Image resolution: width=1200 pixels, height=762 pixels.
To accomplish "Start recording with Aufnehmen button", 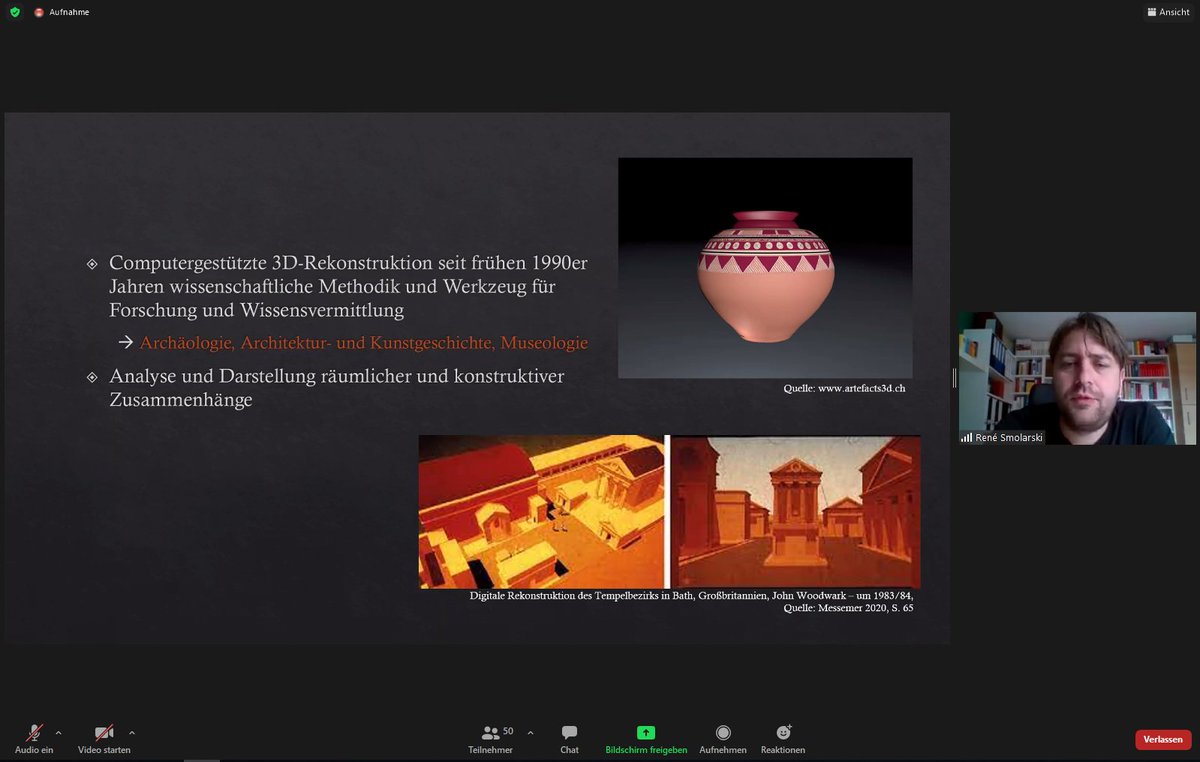I will (723, 739).
